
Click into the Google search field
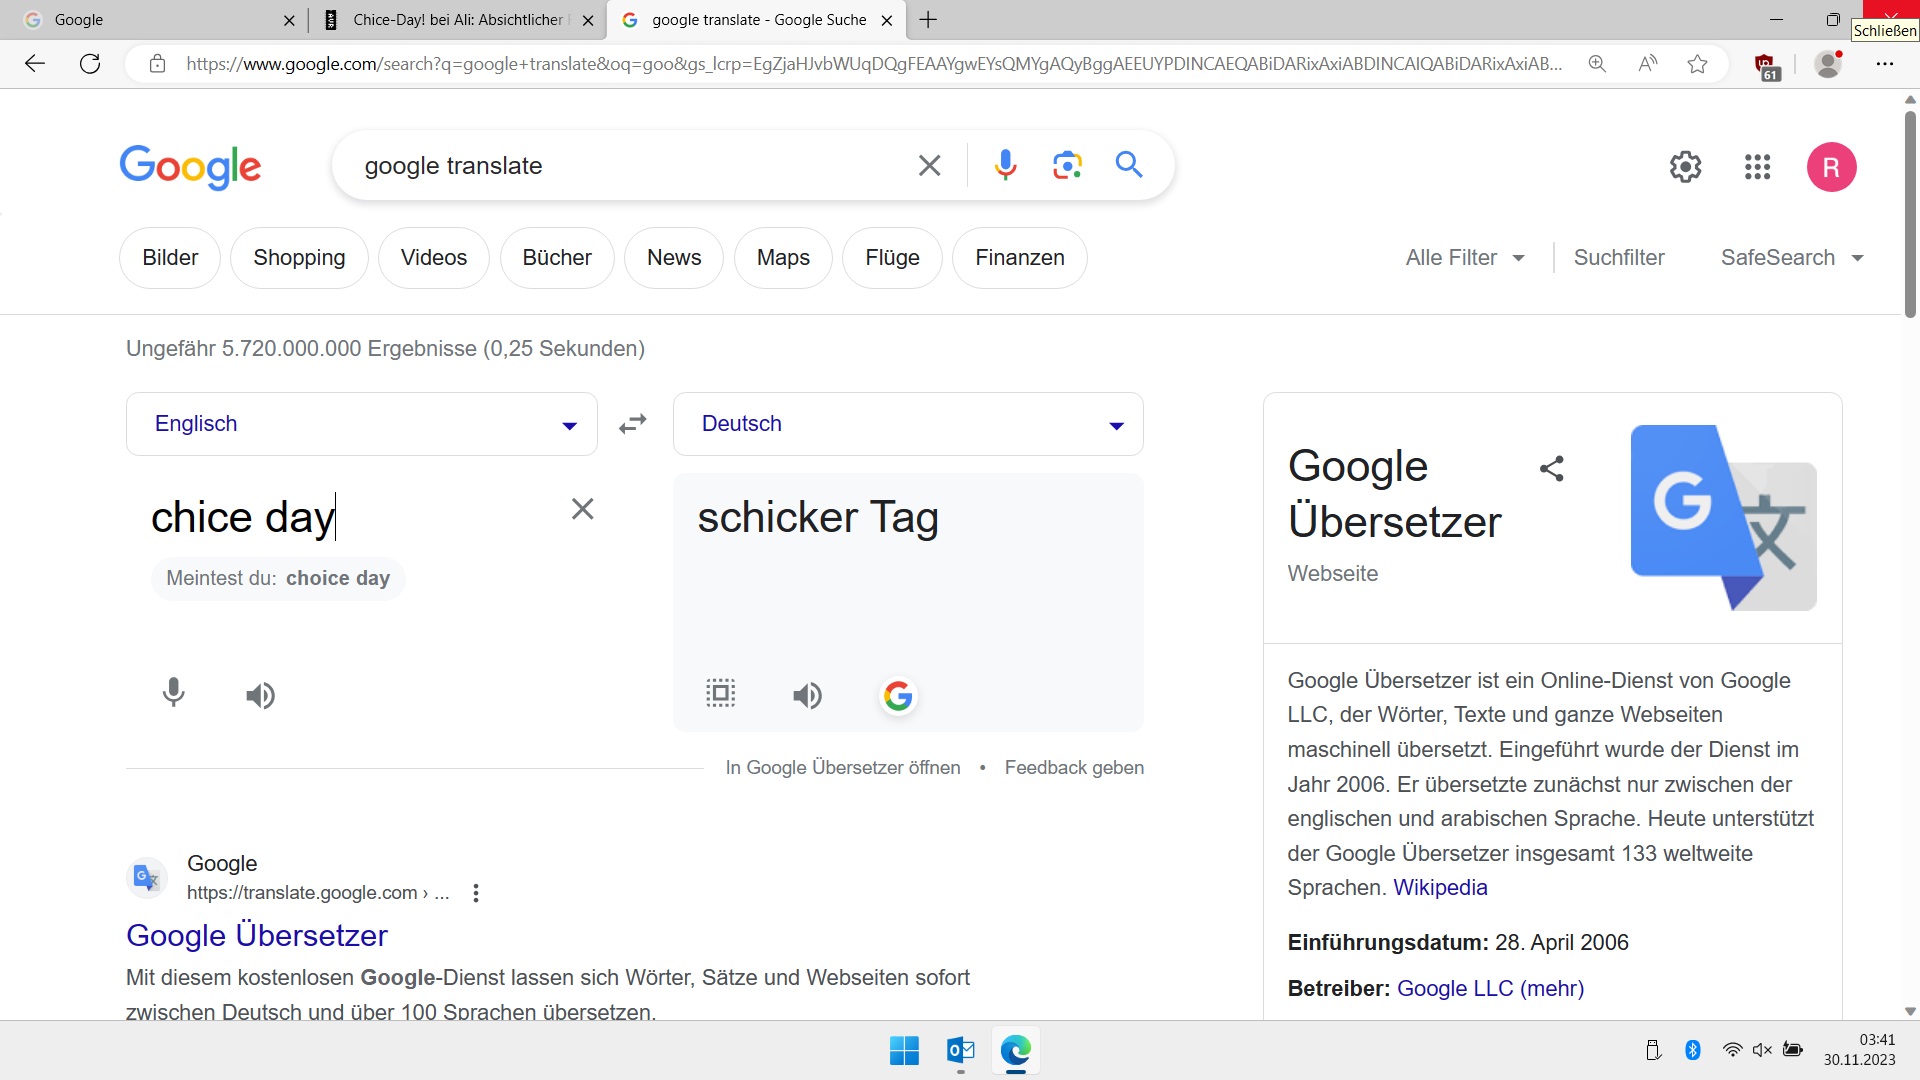click(x=630, y=166)
